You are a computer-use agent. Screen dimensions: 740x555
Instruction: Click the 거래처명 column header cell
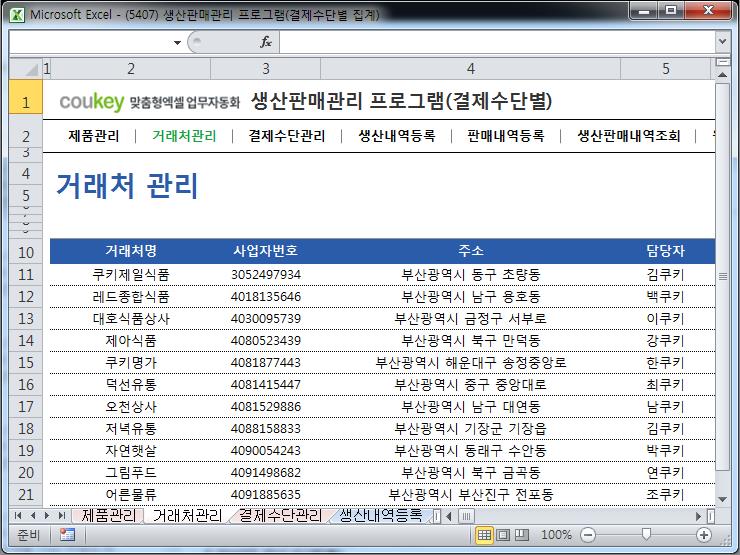coord(131,251)
